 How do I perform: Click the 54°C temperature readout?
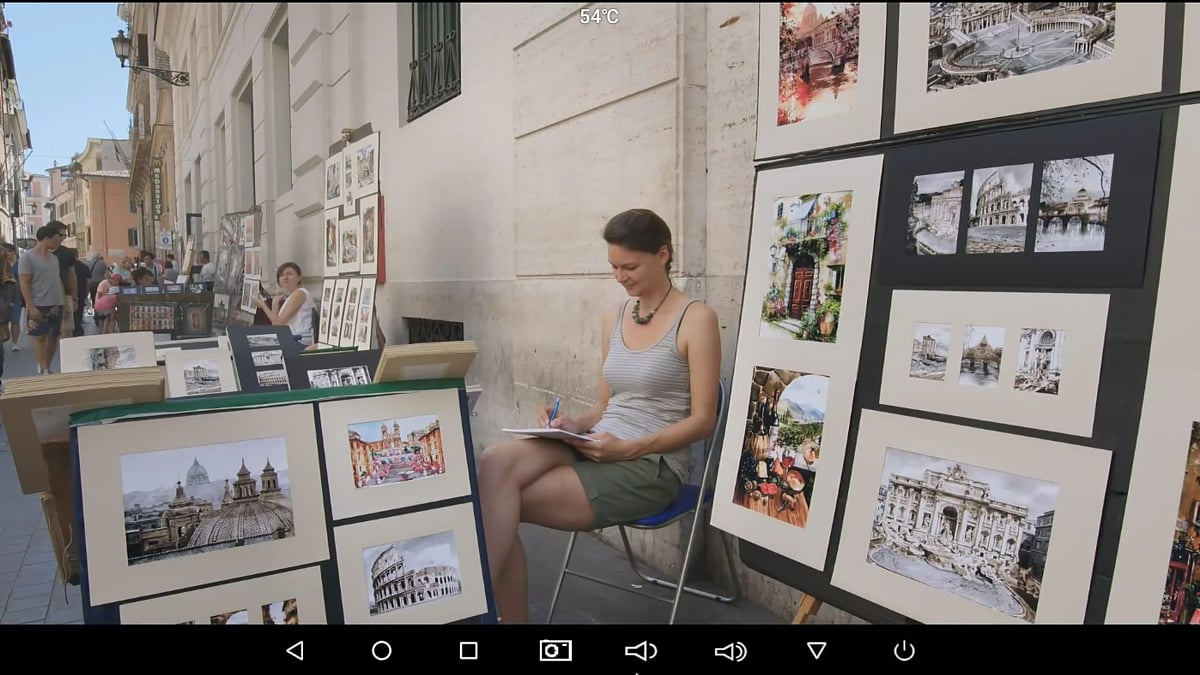(599, 16)
